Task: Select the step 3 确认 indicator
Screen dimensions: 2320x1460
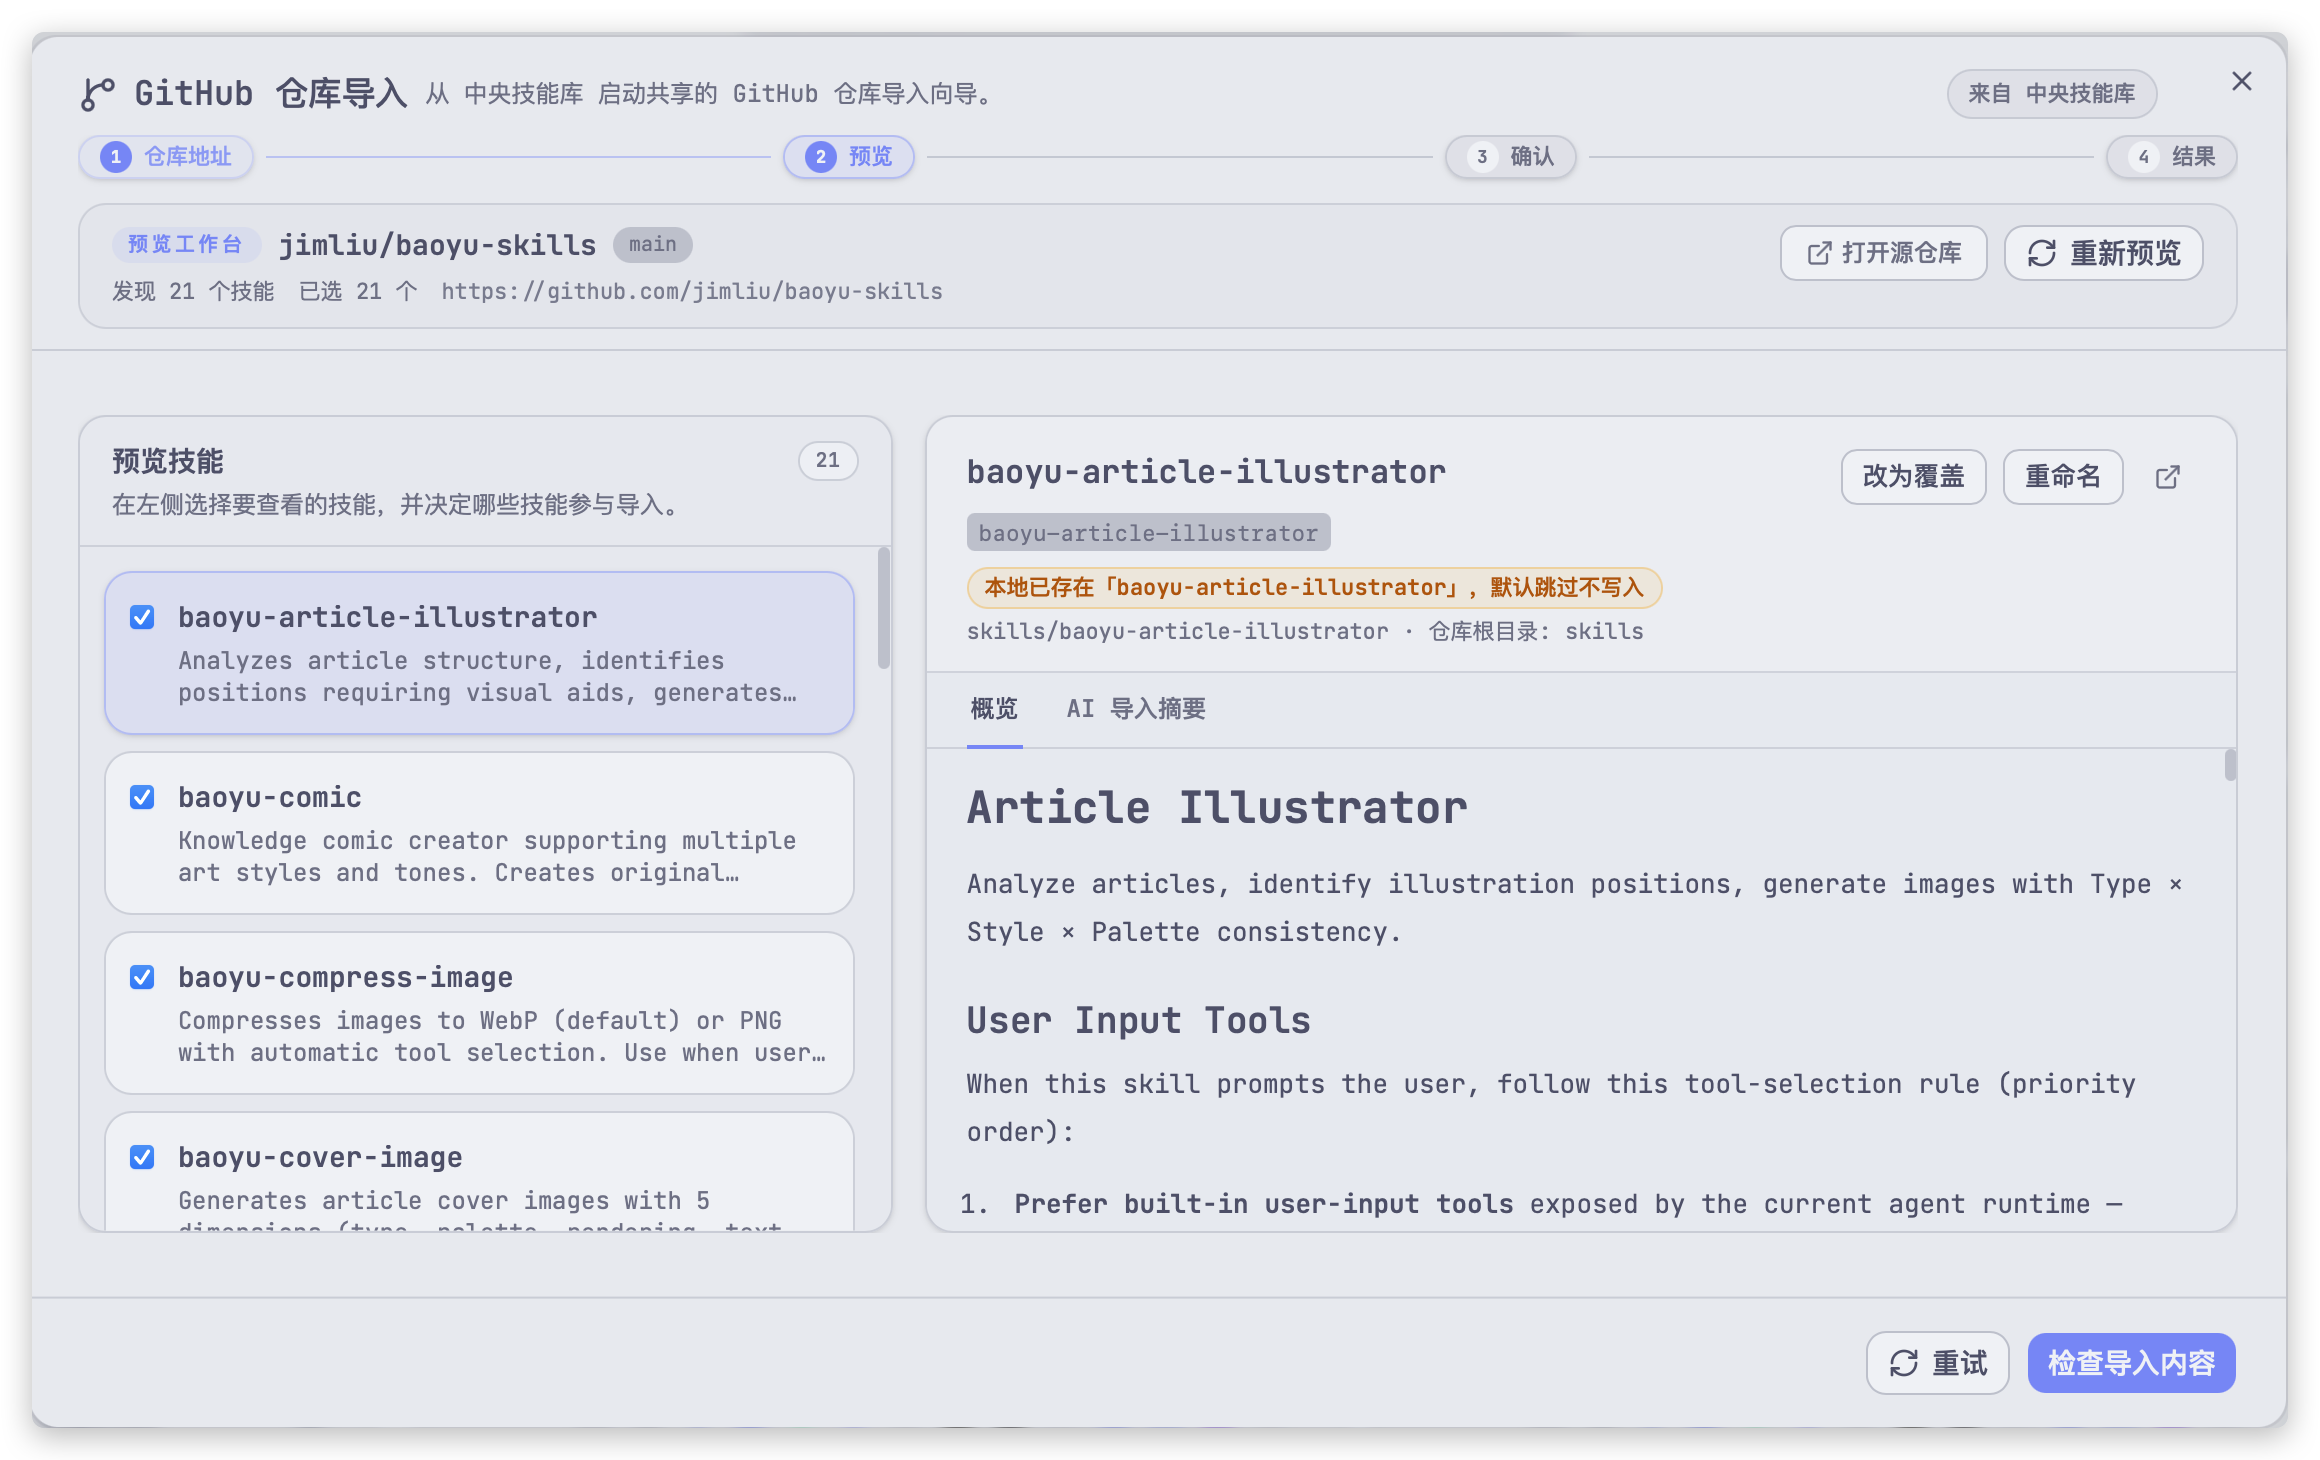Action: 1510,157
